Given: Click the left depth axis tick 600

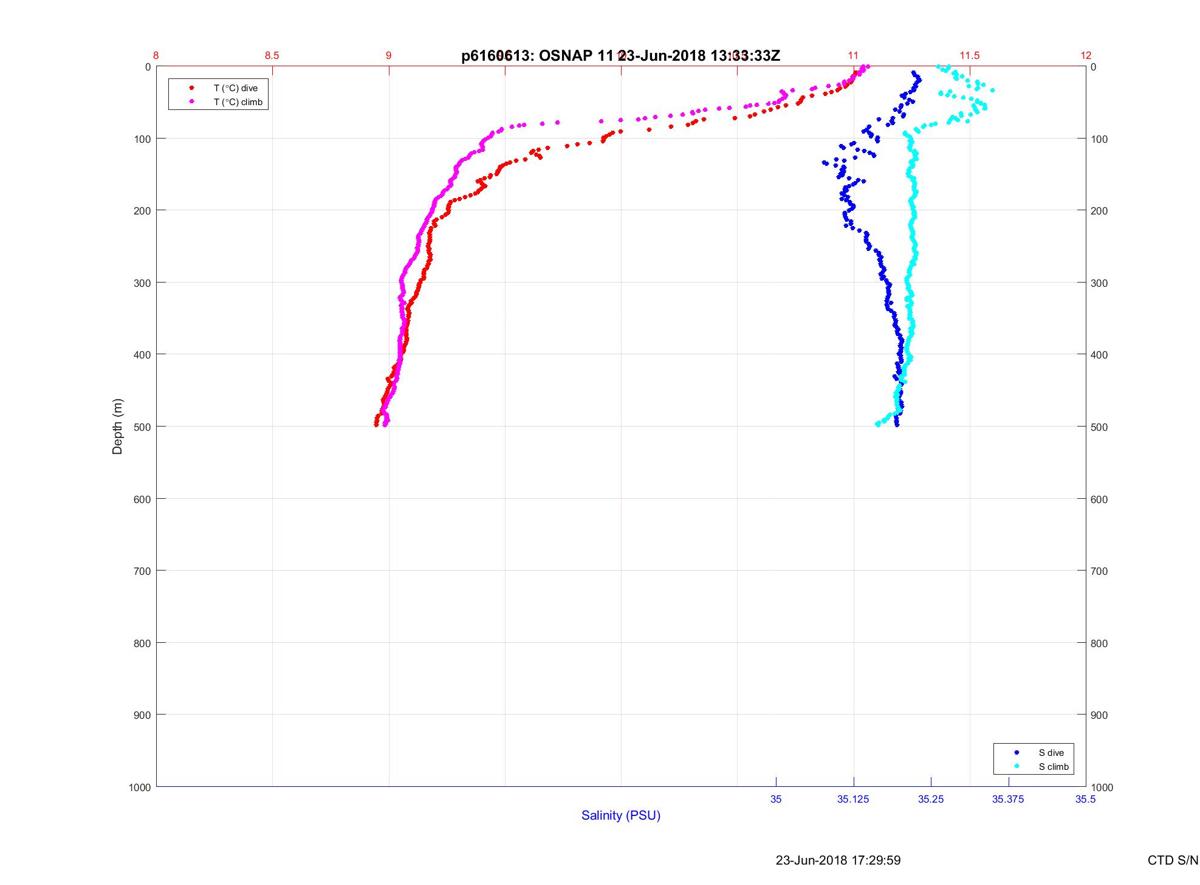Looking at the screenshot, I should [x=142, y=499].
